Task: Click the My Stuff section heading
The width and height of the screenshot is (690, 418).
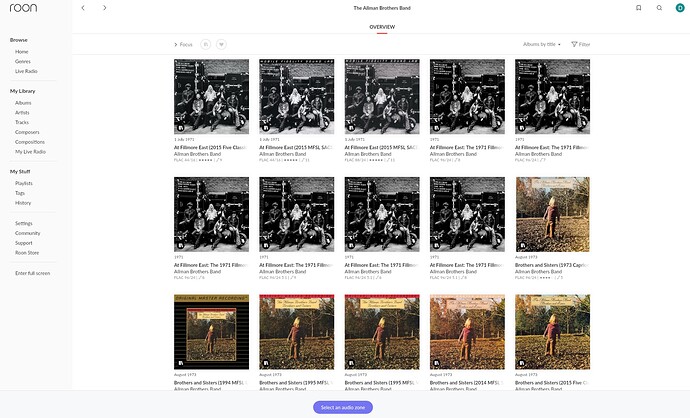Action: [20, 171]
